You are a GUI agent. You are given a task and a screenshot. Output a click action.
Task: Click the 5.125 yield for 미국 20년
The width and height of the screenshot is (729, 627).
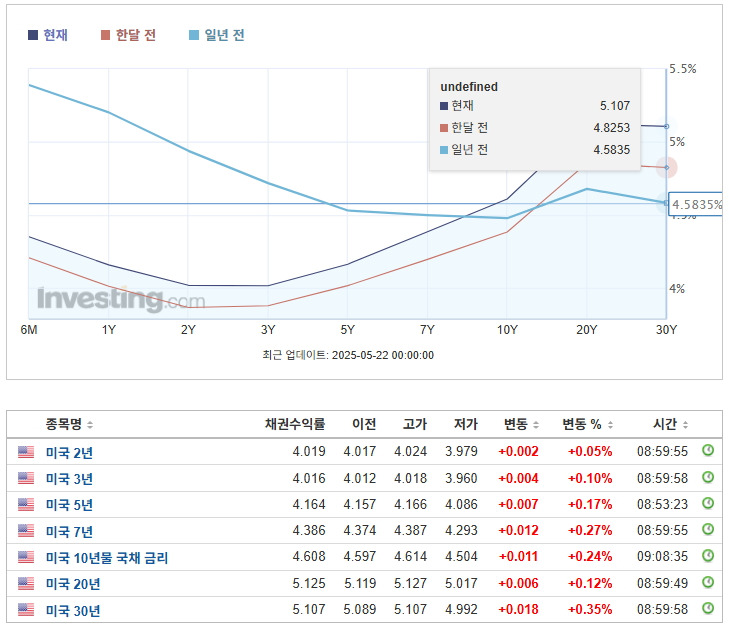[309, 583]
